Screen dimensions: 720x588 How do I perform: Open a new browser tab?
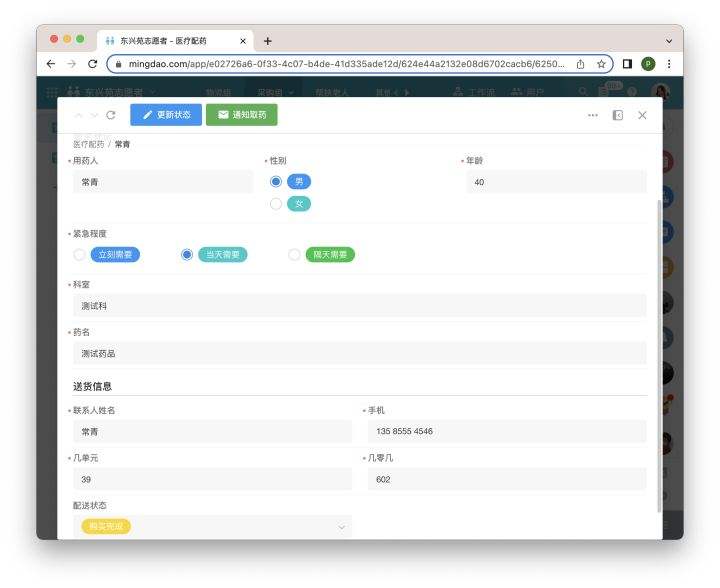pyautogui.click(x=267, y=41)
